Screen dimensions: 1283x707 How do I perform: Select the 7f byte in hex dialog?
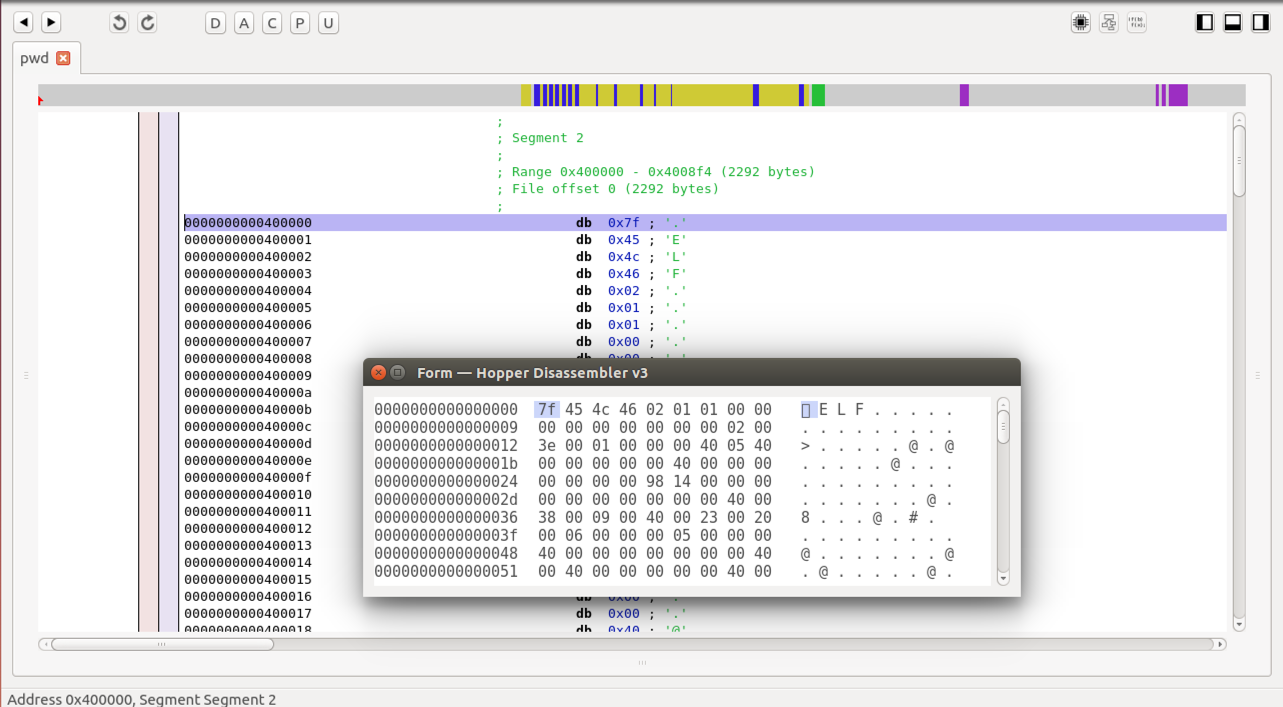(546, 410)
